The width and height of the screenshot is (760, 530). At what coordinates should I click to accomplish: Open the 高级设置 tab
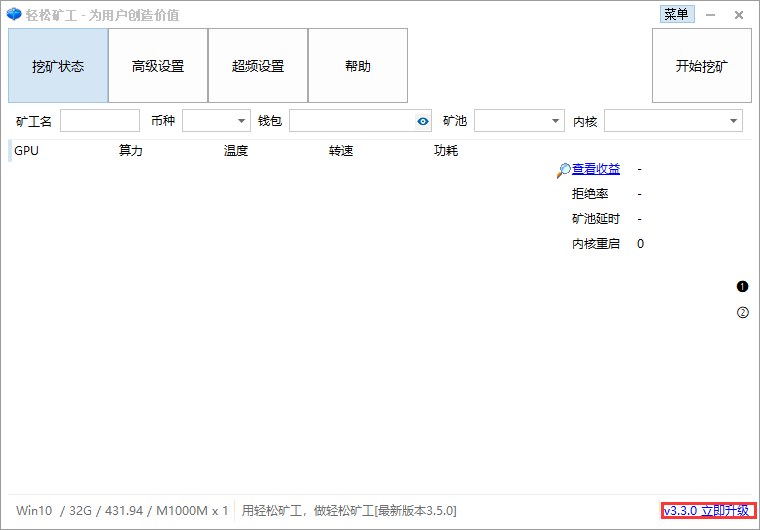(158, 66)
